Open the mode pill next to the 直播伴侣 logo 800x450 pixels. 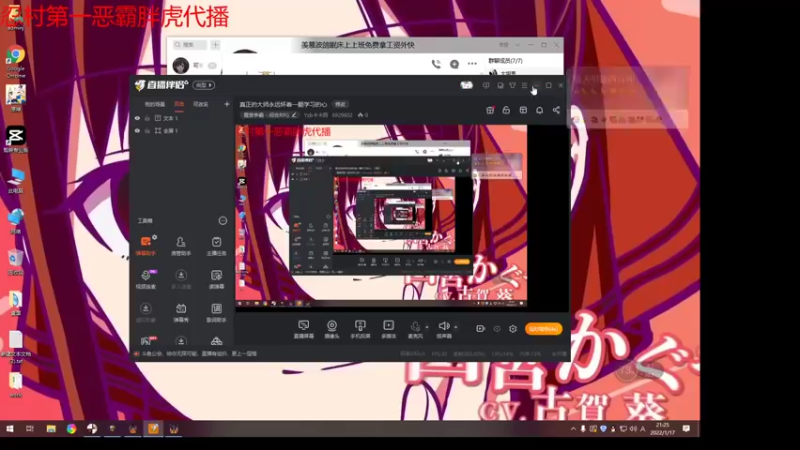click(204, 85)
